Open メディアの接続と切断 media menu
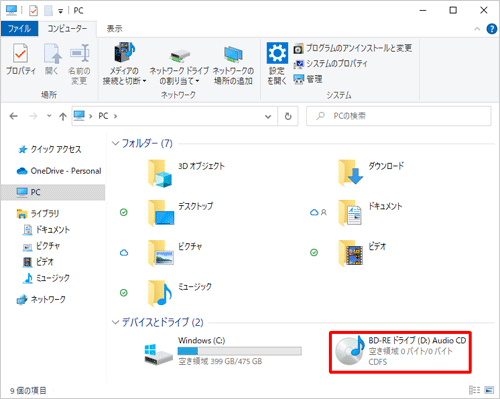This screenshot has height=399, width=500. [x=124, y=64]
